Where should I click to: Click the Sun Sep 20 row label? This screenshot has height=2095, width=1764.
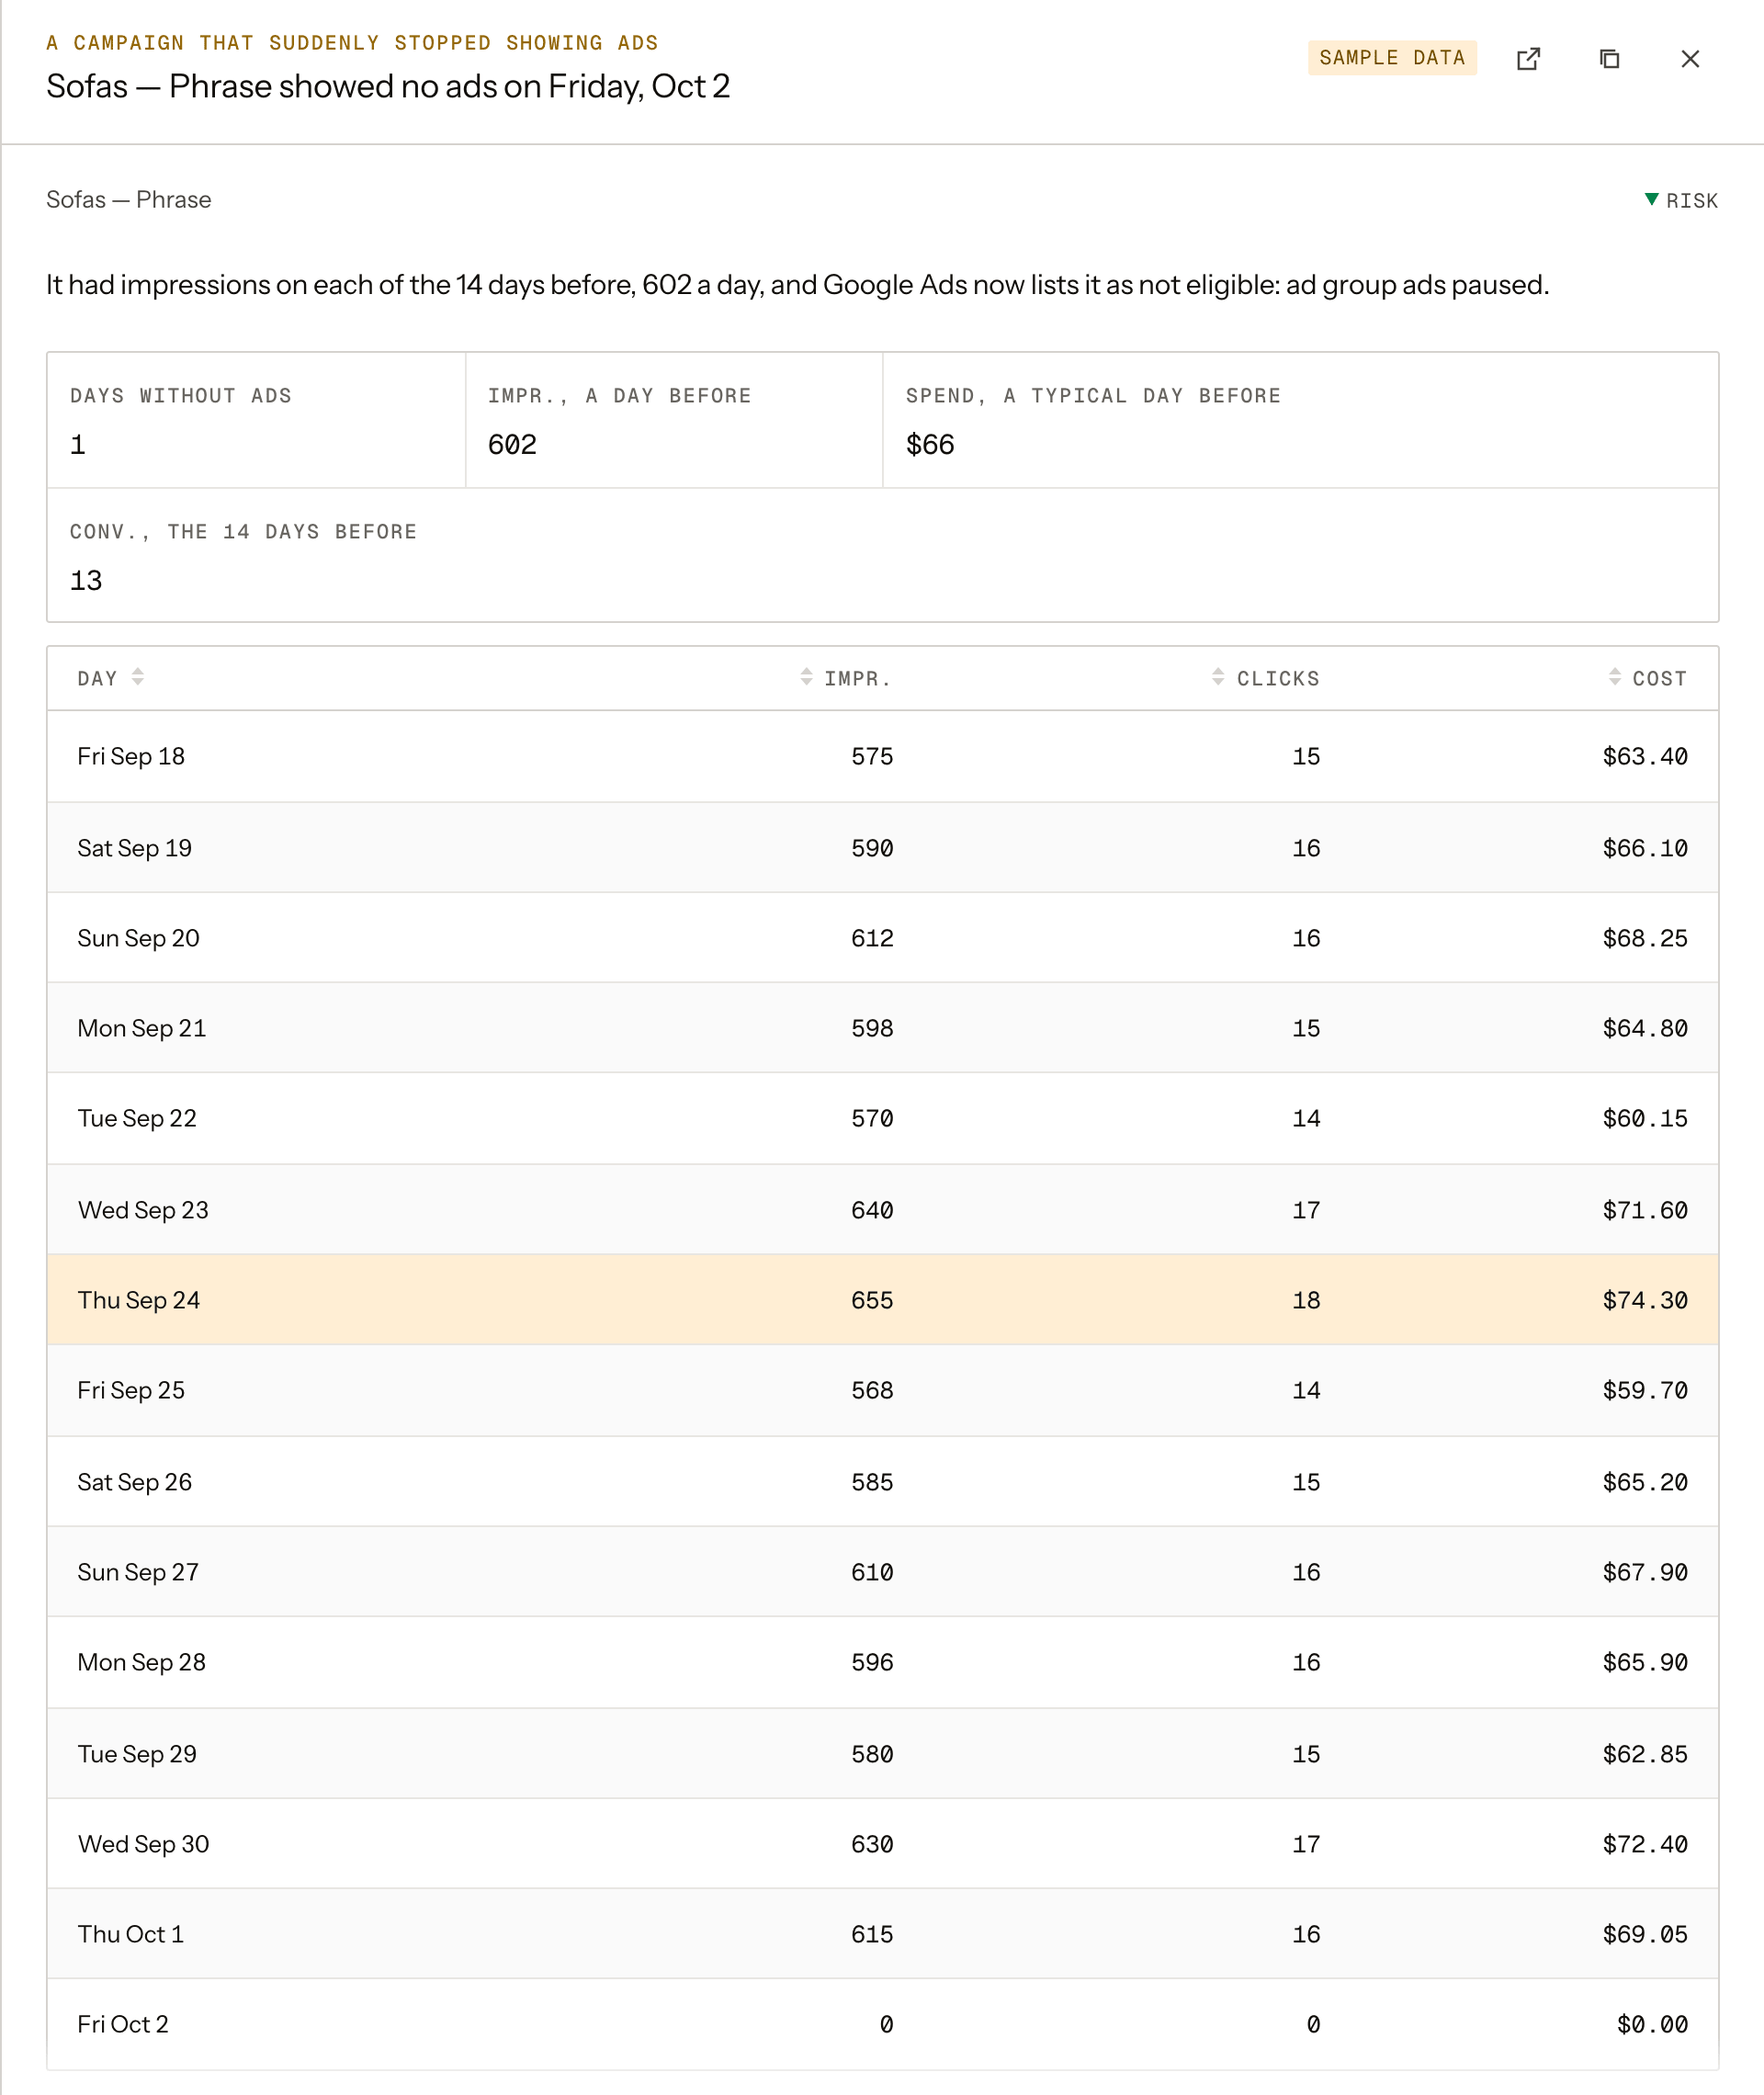[138, 938]
